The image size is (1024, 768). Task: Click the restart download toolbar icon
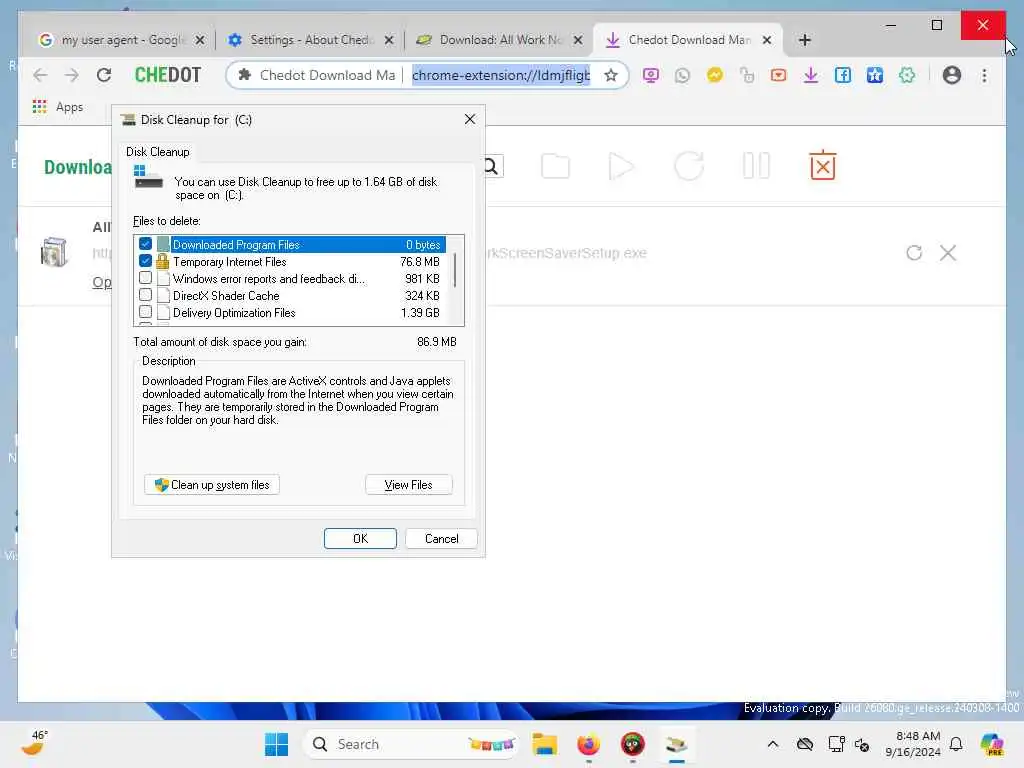coord(689,166)
